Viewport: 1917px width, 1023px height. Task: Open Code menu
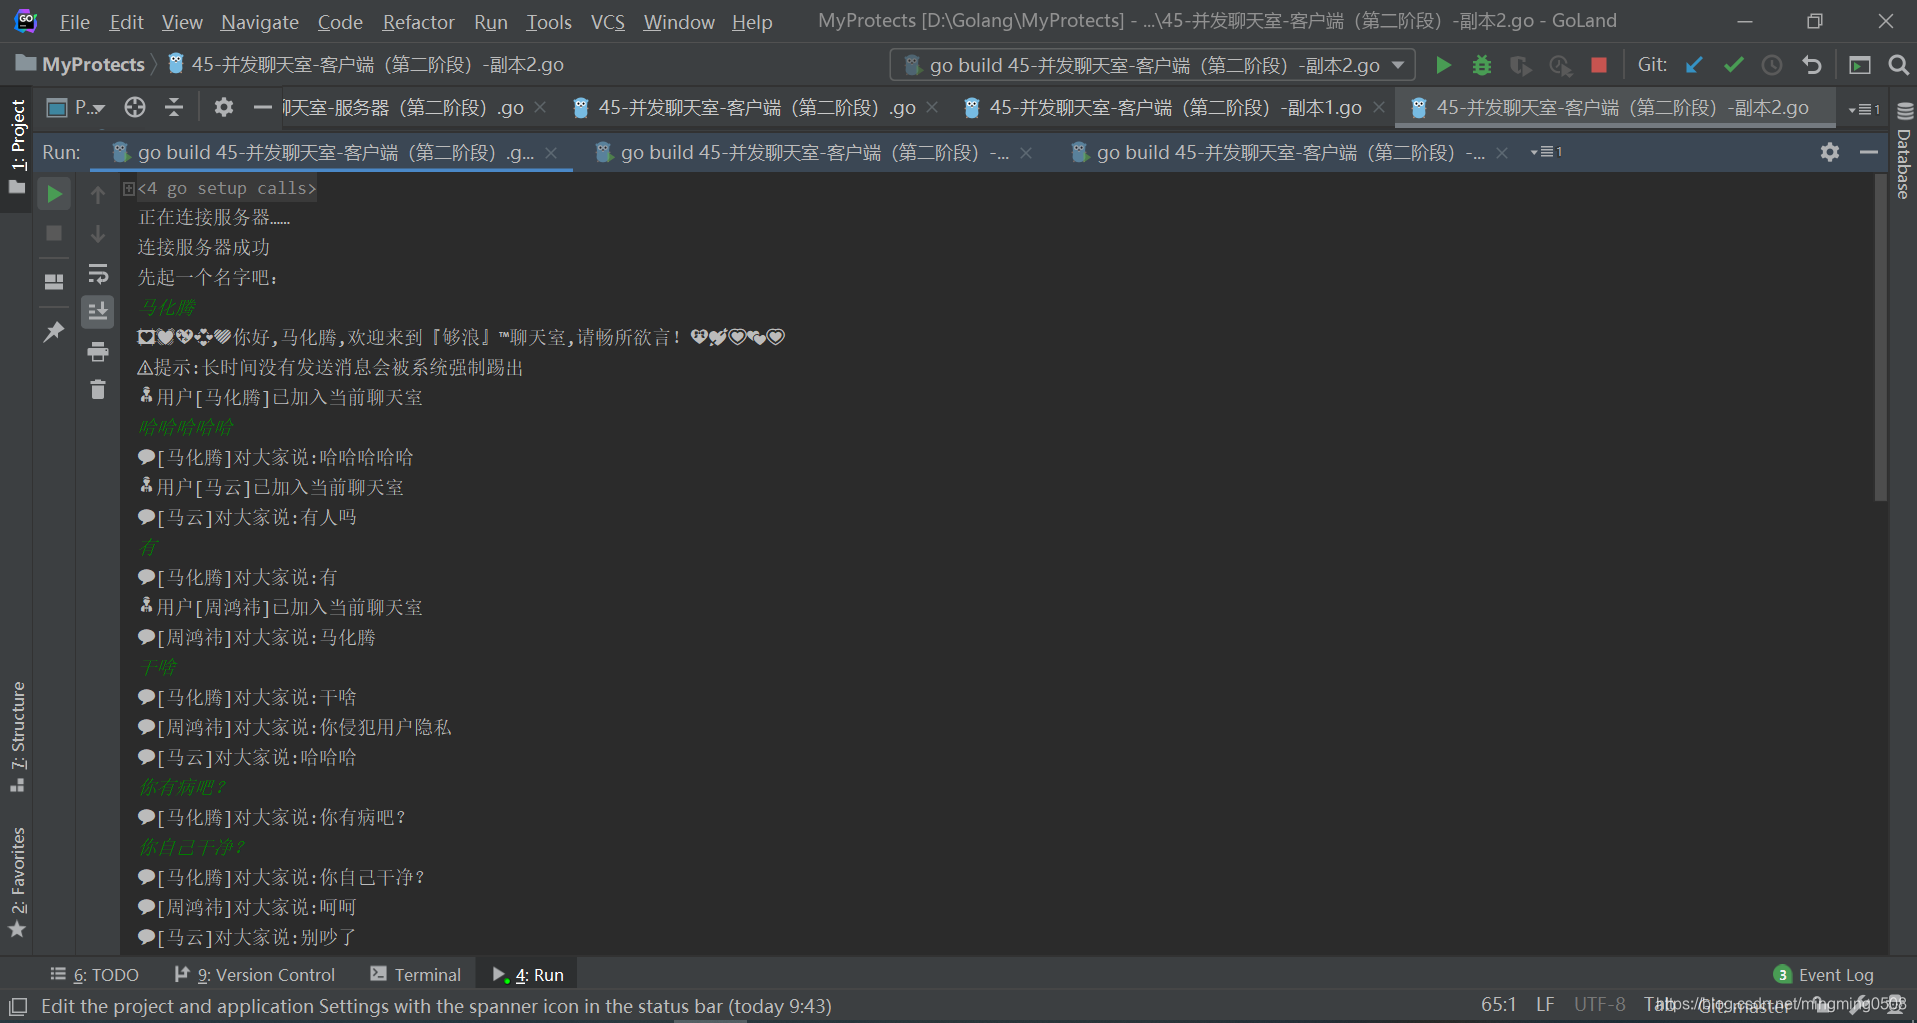click(x=340, y=22)
